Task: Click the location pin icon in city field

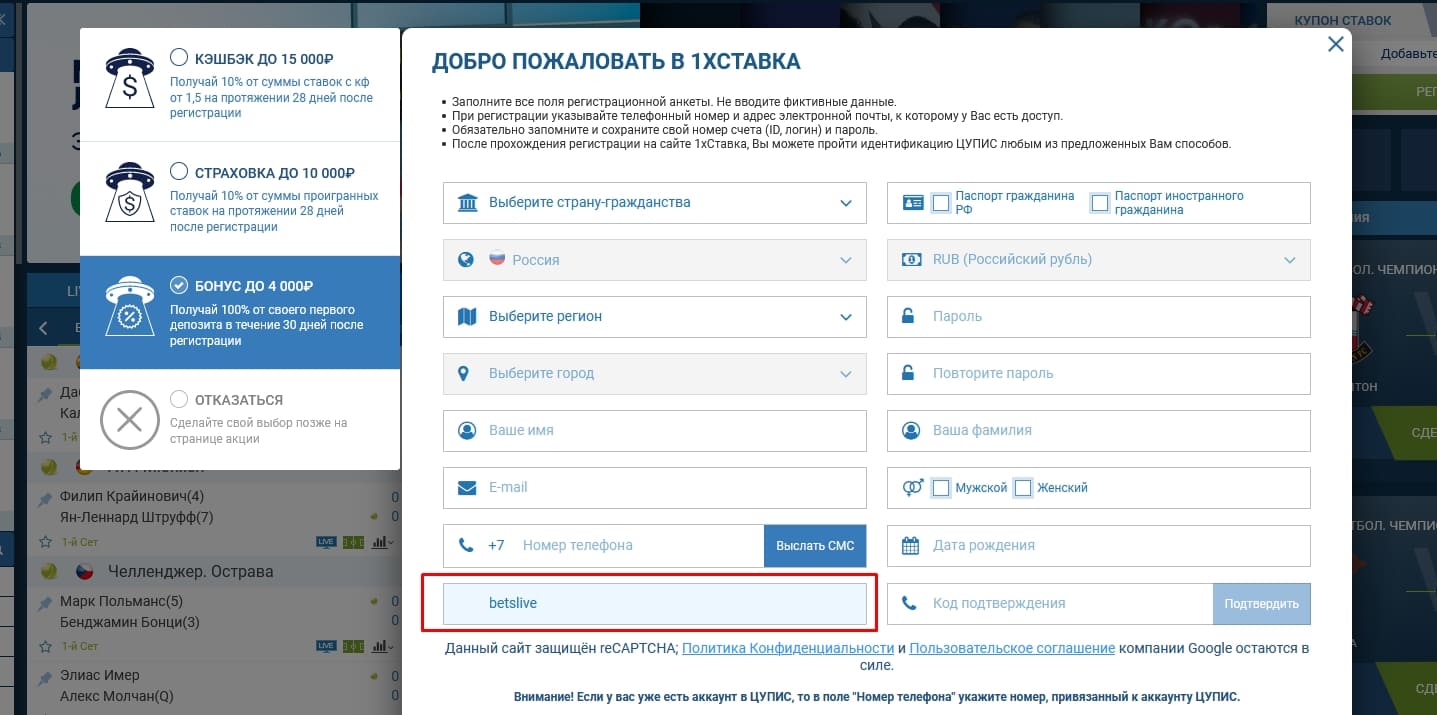Action: [x=463, y=374]
